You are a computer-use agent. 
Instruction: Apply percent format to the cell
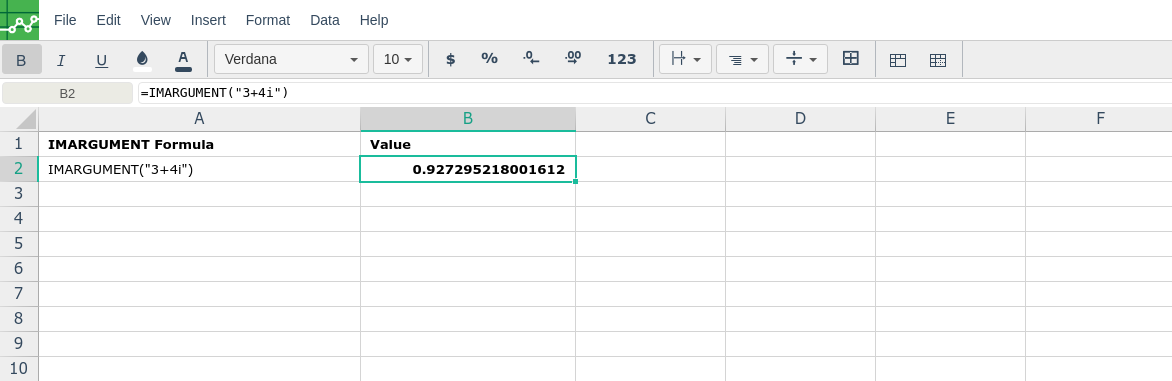tap(490, 59)
